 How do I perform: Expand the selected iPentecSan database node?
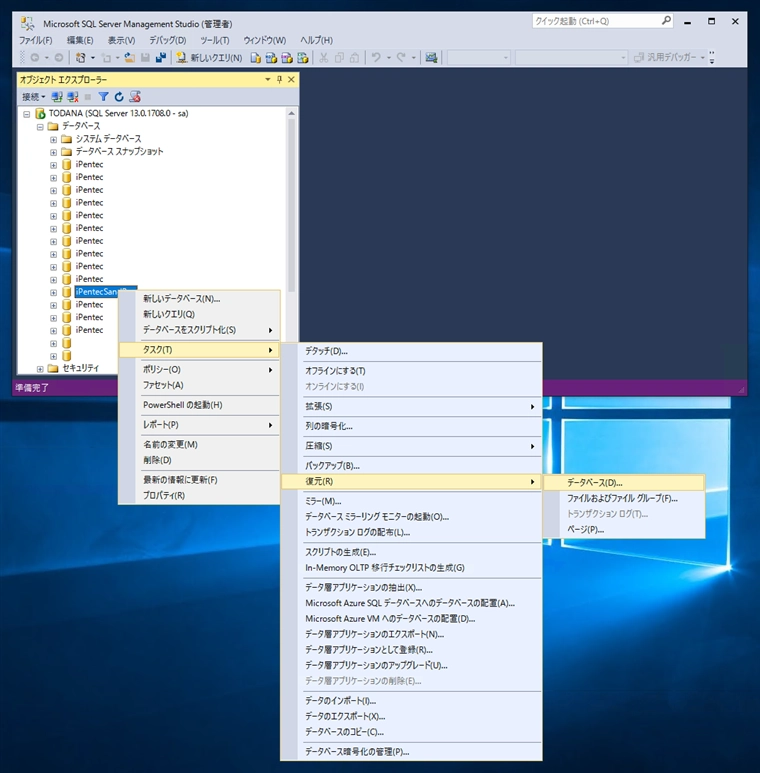click(x=53, y=292)
